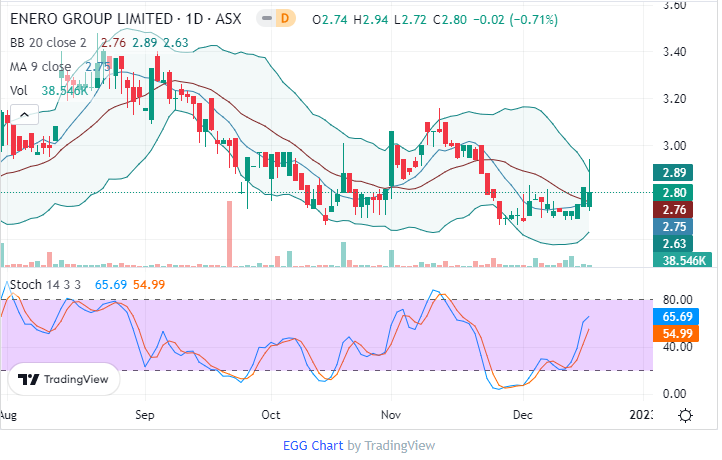The height and width of the screenshot is (460, 722).
Task: Click the grey dash market status indicator
Action: (265, 19)
